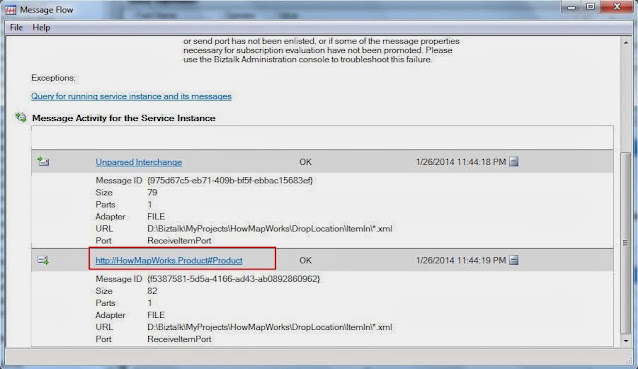
Task: Maximize the Message Flow window
Action: 590,7
